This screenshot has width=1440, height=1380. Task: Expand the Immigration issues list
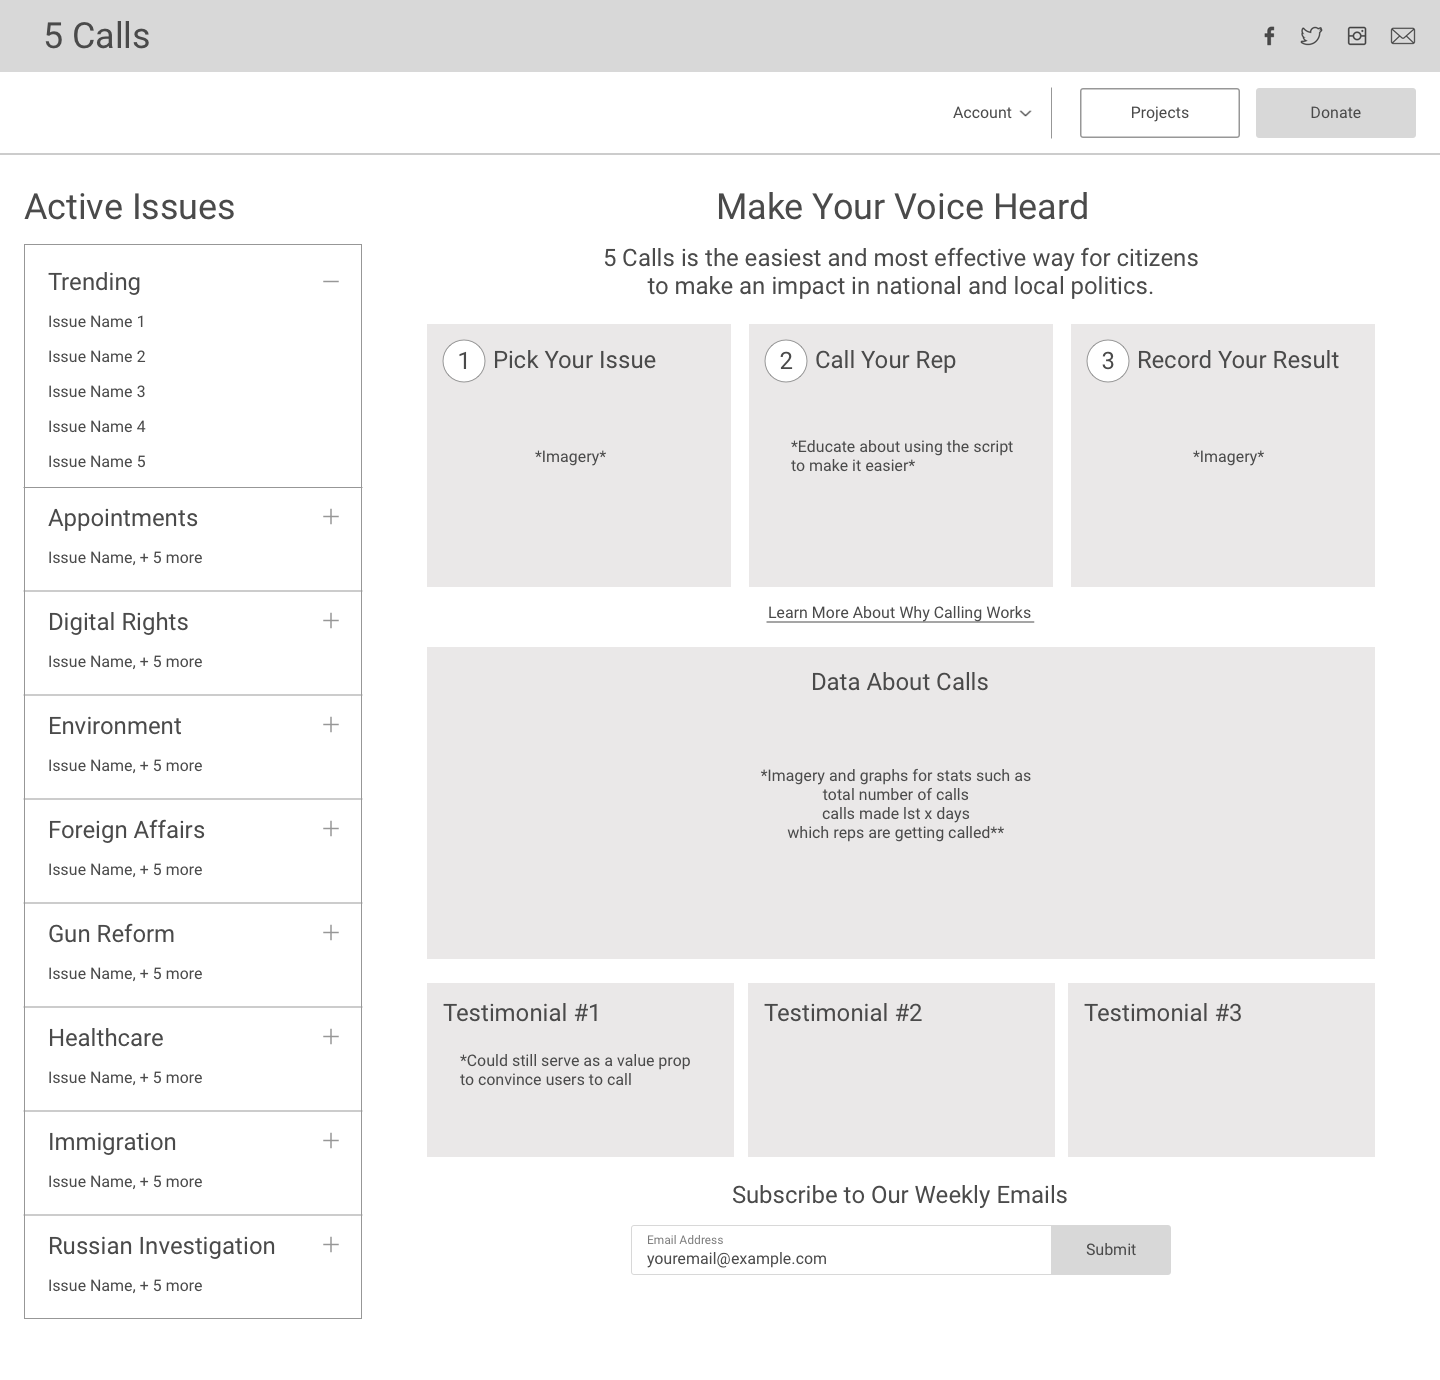point(330,1141)
